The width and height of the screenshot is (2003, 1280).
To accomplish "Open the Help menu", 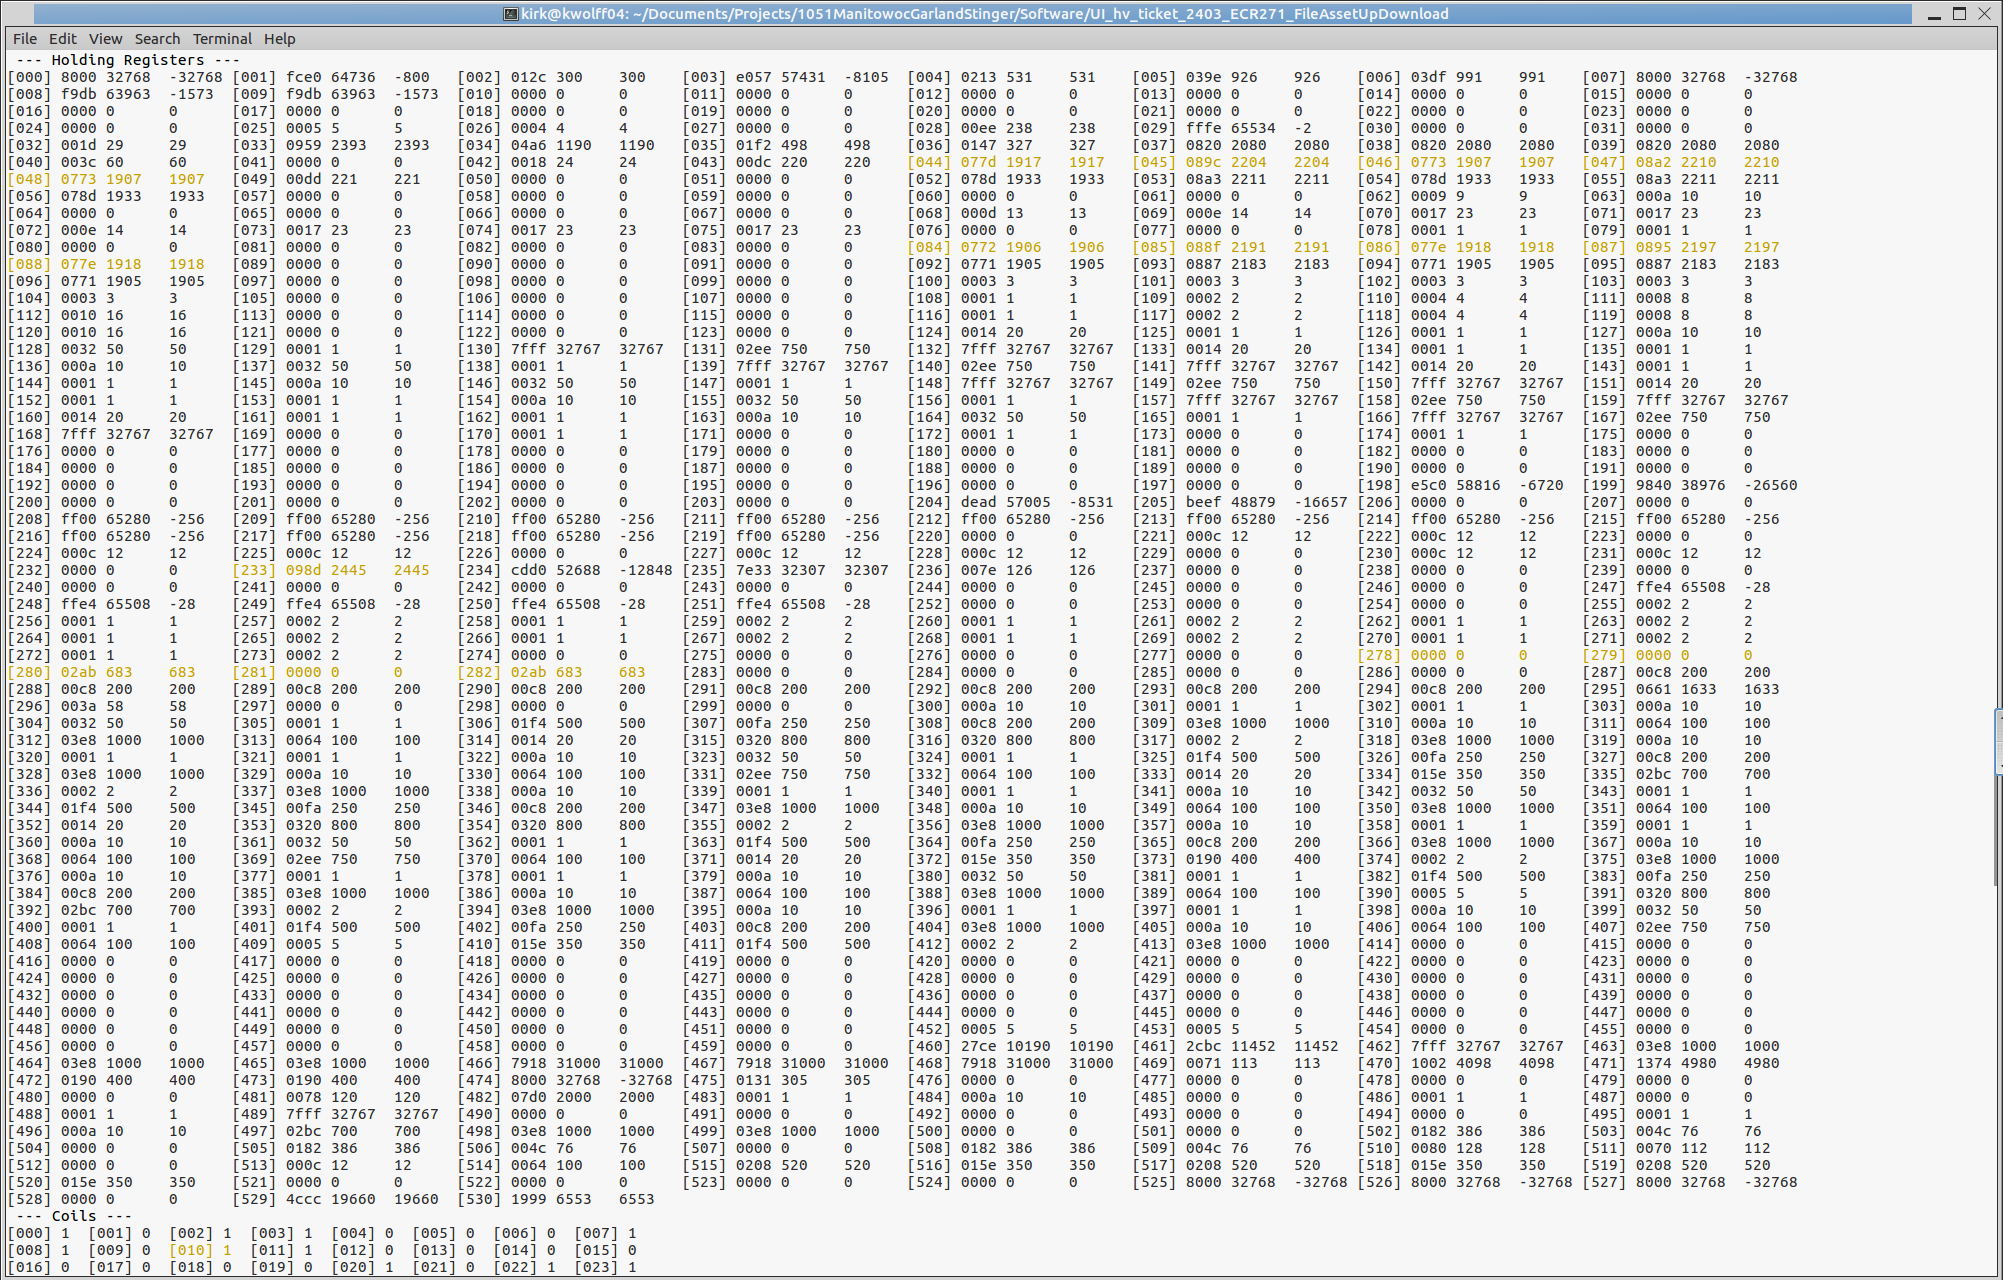I will point(280,39).
